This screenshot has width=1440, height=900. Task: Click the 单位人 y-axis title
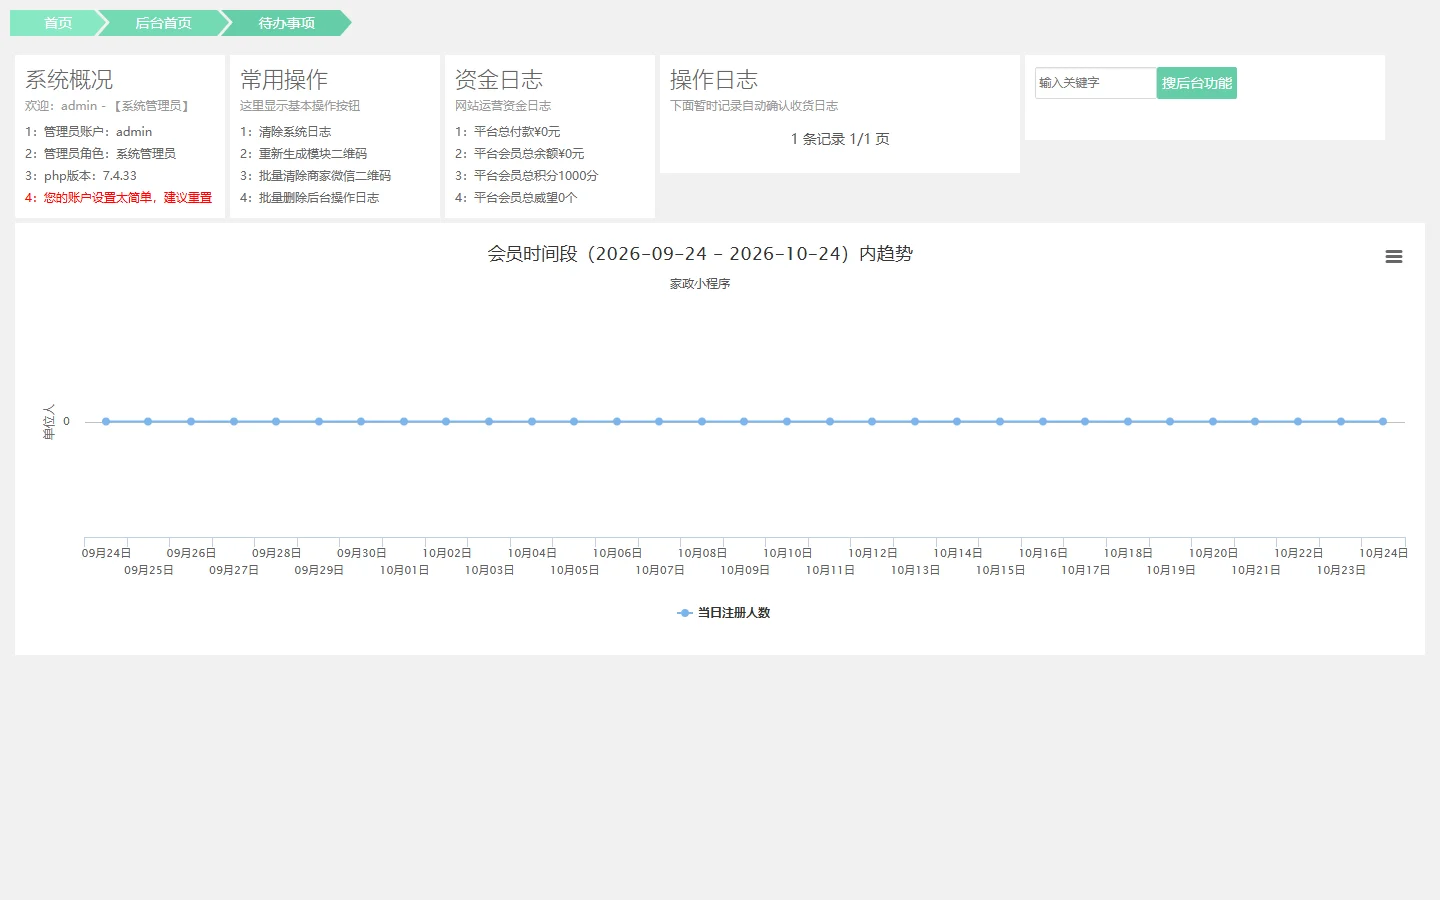pyautogui.click(x=49, y=422)
